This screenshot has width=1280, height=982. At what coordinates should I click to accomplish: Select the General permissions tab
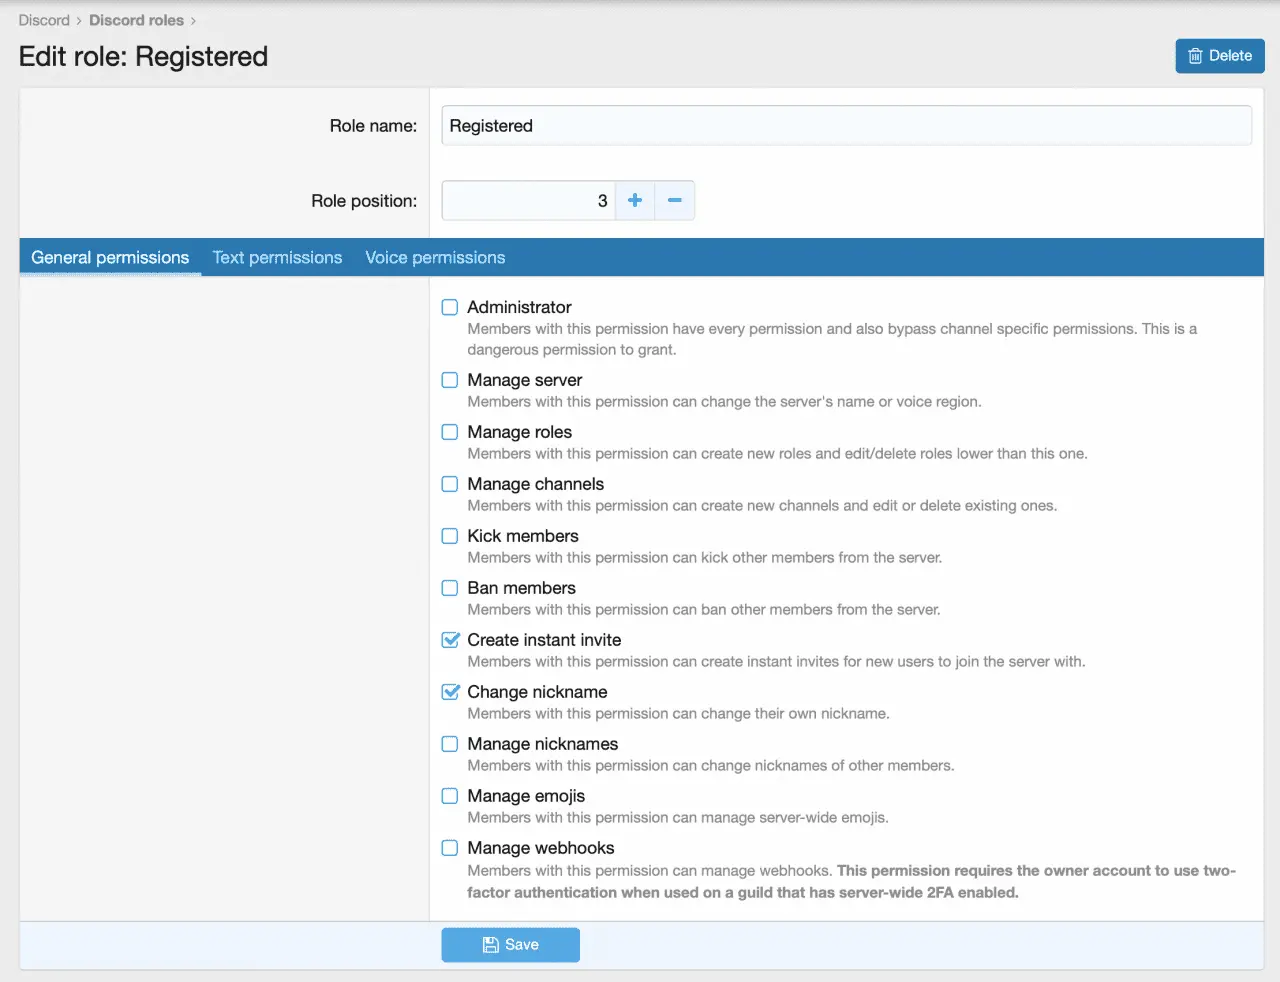coord(110,258)
